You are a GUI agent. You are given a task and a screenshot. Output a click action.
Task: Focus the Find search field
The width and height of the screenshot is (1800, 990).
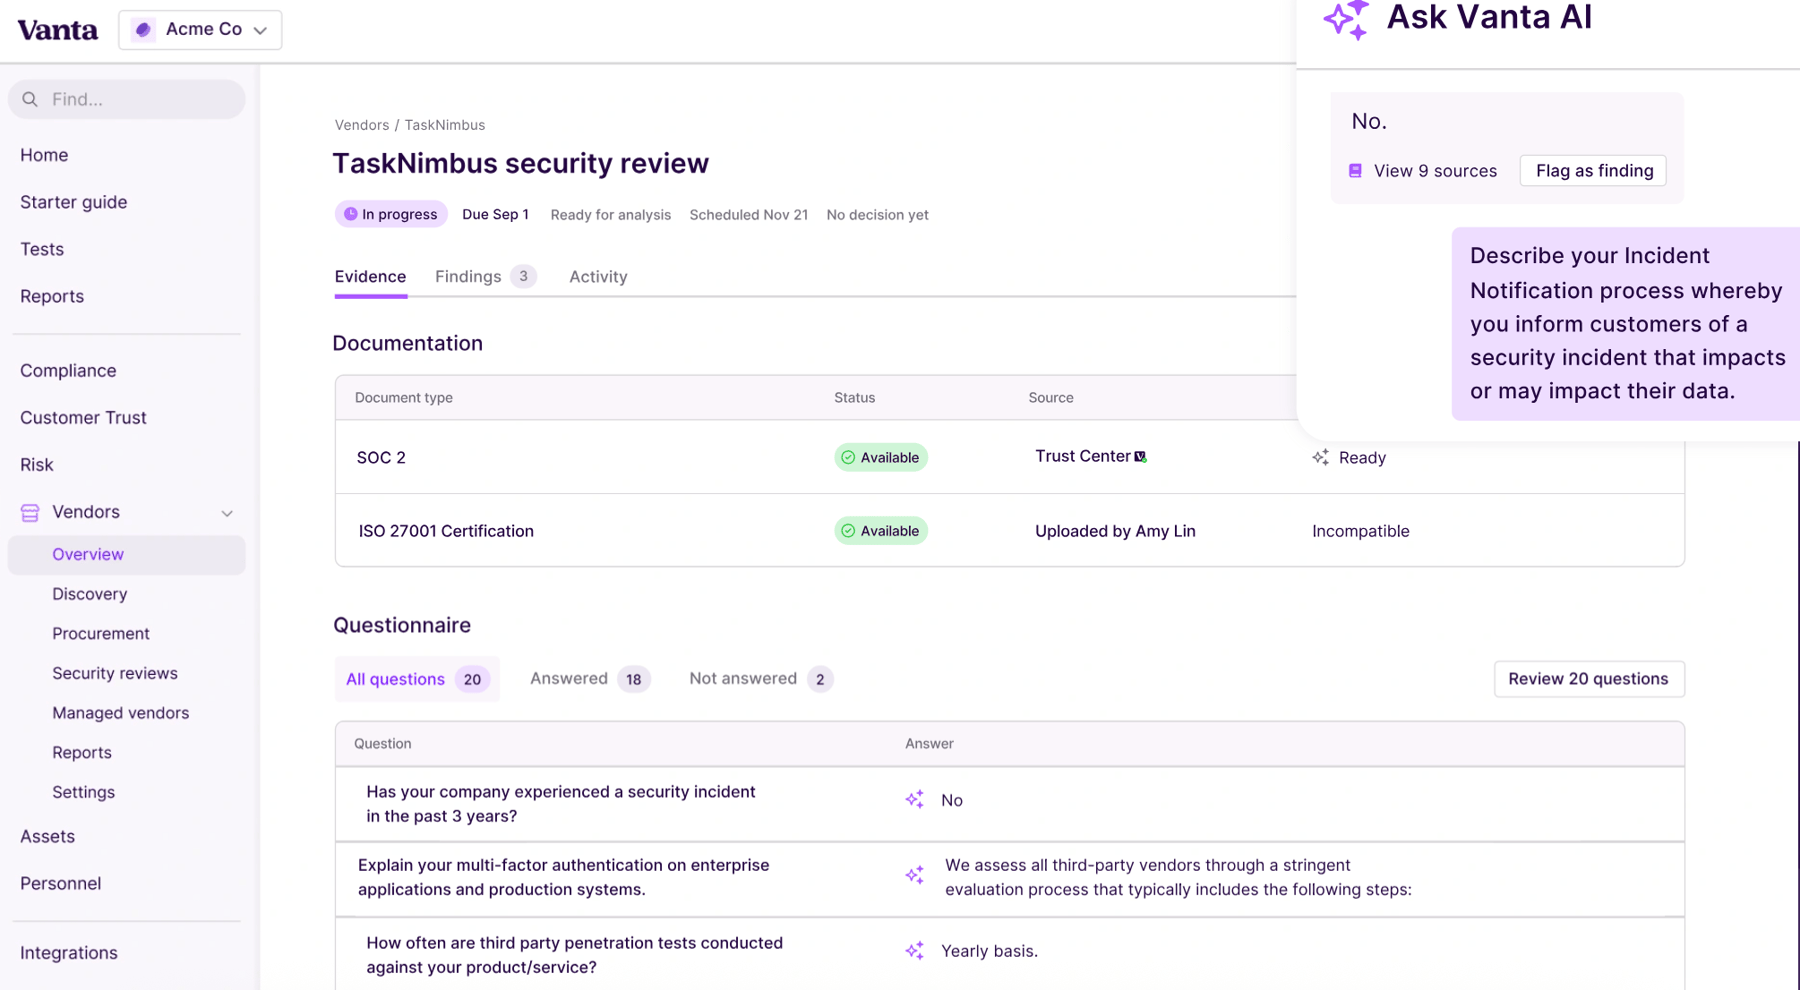pyautogui.click(x=127, y=99)
